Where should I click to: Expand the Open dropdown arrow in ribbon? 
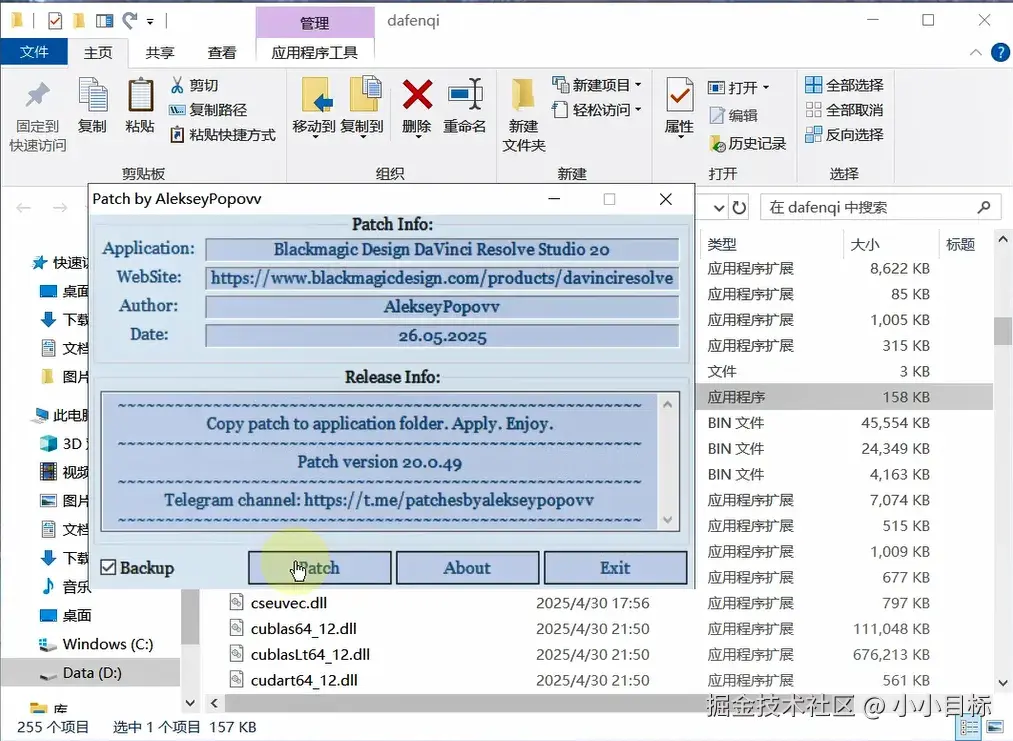[766, 87]
